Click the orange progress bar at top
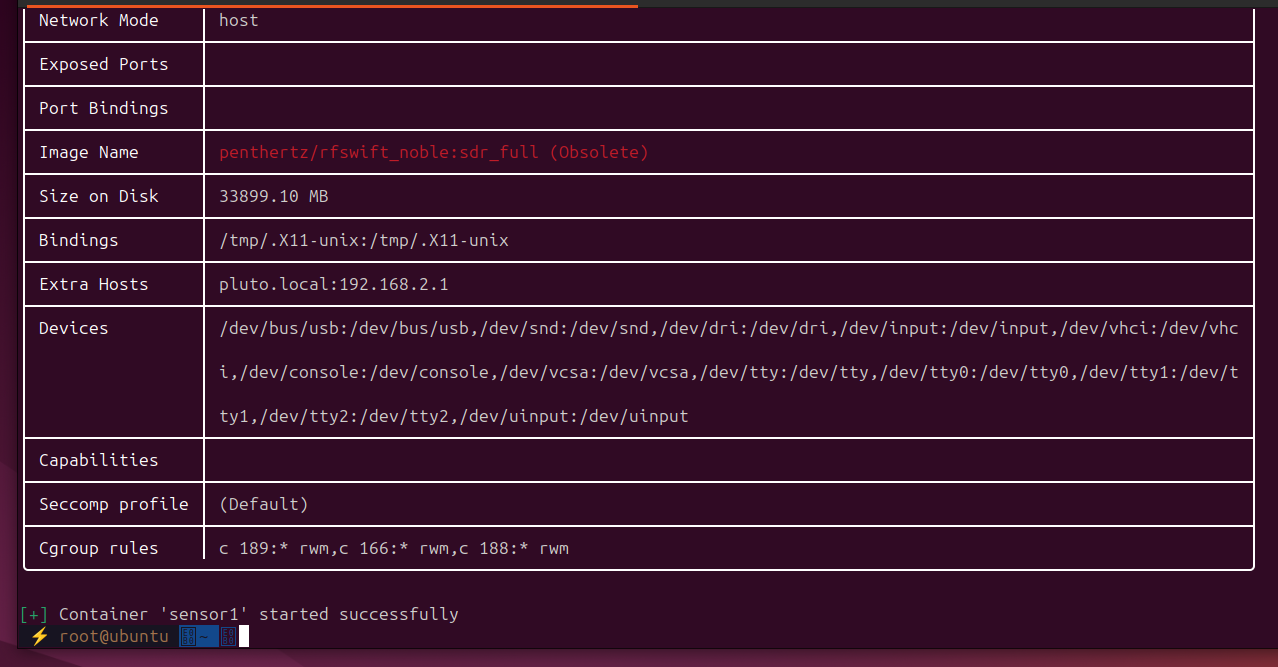 (x=332, y=5)
